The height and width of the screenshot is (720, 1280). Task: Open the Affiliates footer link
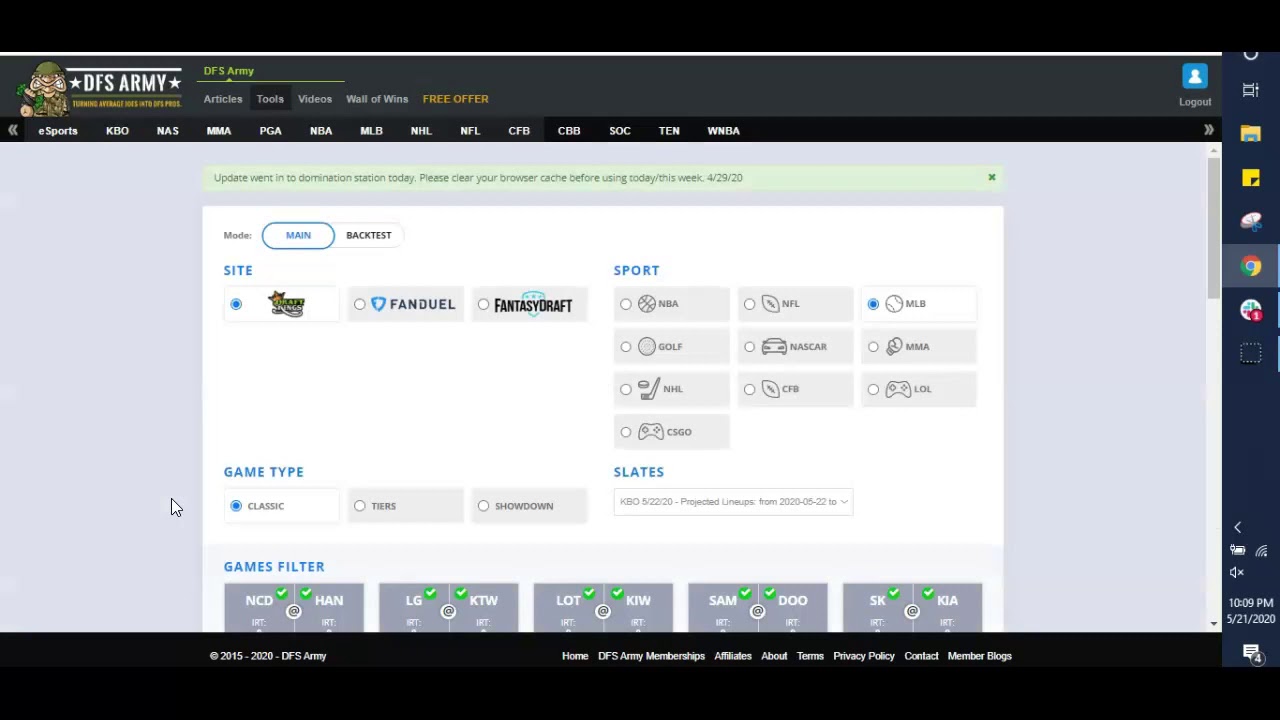pos(733,656)
